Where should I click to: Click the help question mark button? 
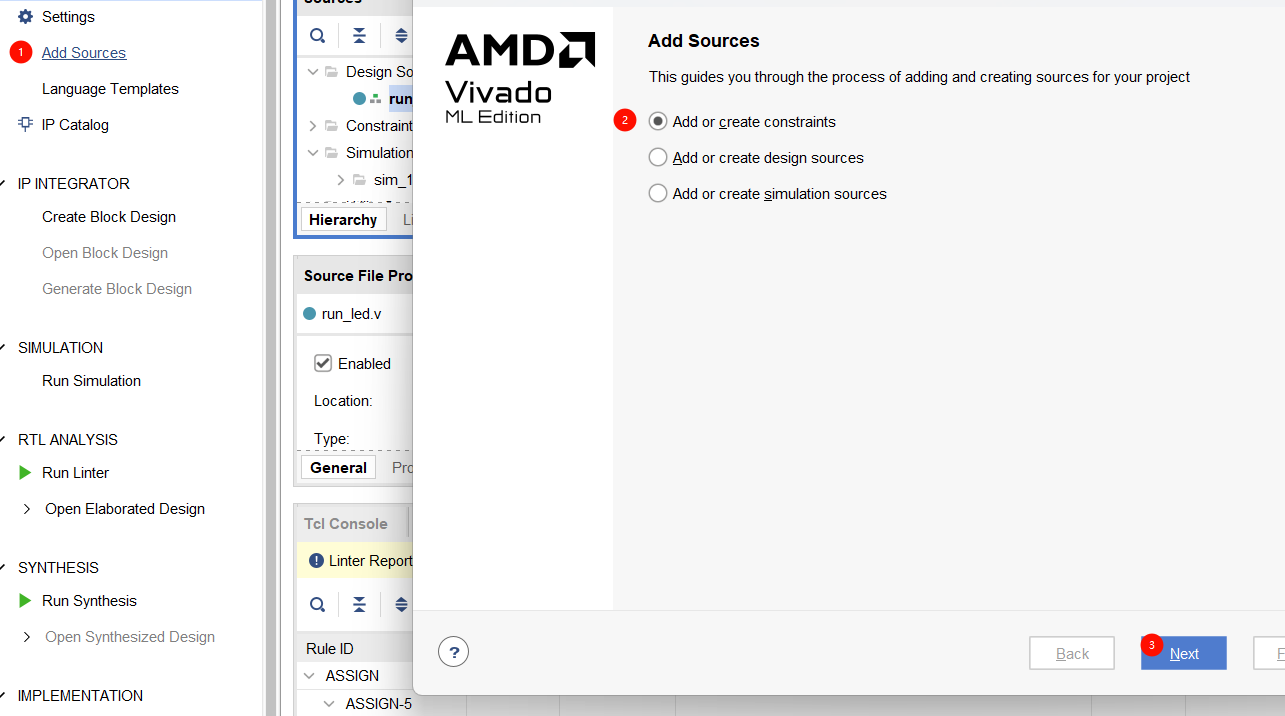[x=453, y=653]
